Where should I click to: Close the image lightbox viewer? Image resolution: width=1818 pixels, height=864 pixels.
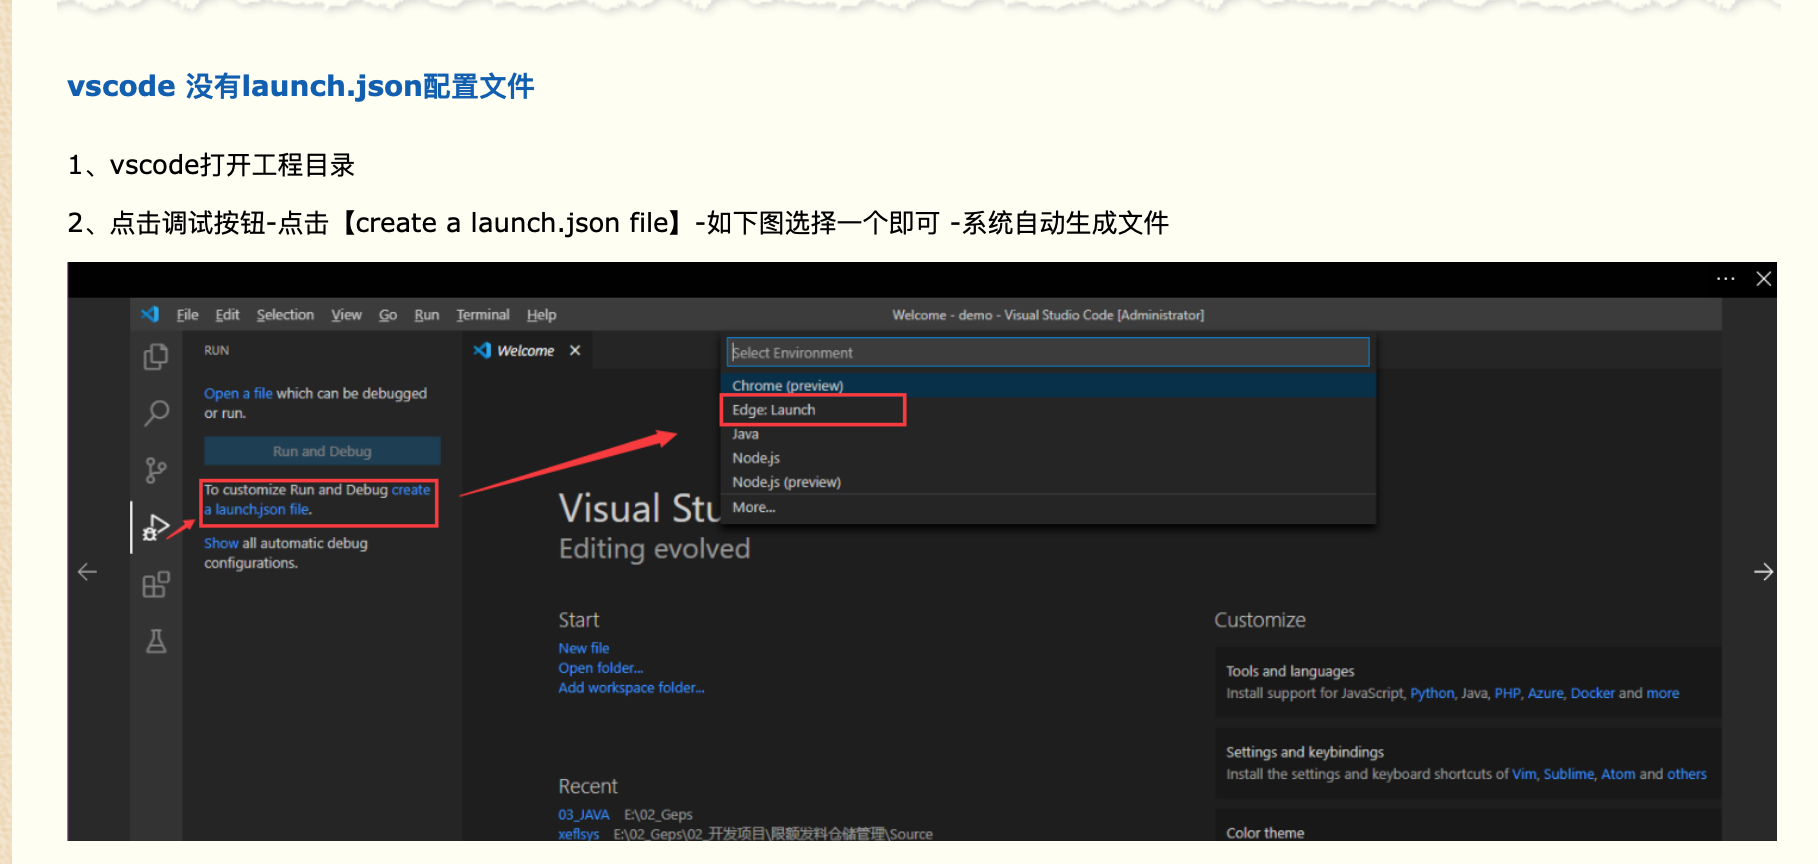1764,279
